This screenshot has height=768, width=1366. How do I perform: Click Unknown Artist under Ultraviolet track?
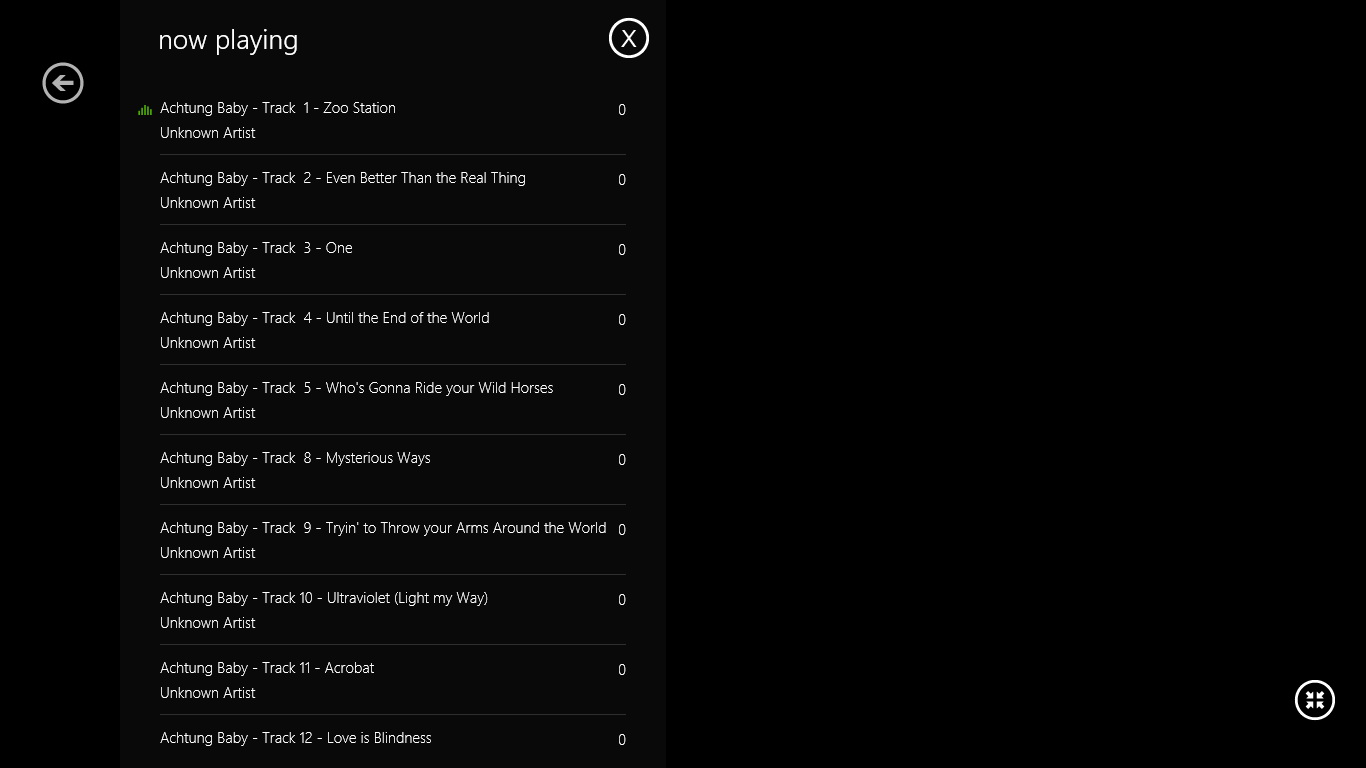208,623
